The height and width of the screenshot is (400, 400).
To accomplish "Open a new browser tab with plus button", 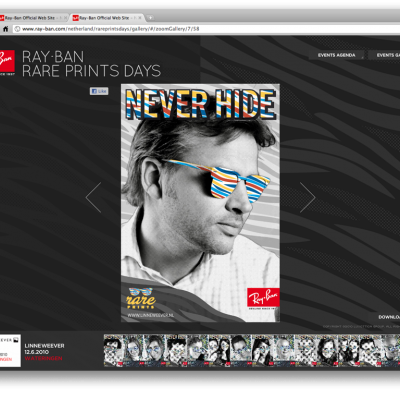I will [x=150, y=18].
